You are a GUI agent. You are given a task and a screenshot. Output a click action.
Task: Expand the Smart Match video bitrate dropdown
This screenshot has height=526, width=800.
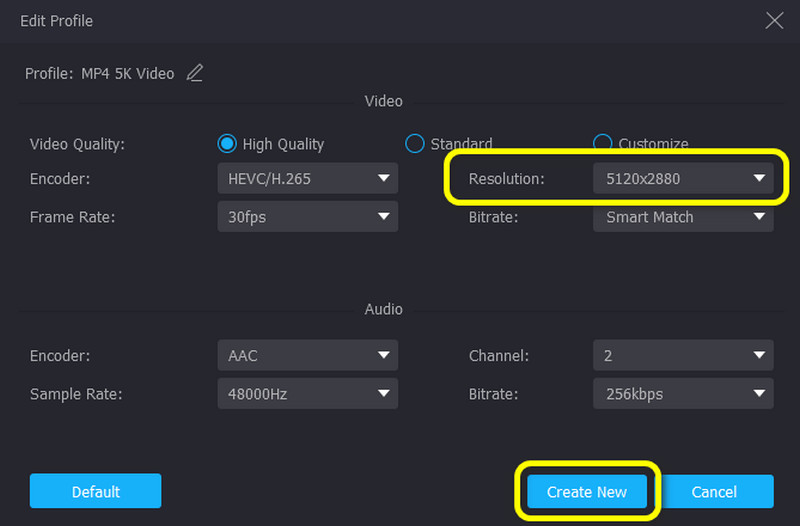tap(683, 217)
